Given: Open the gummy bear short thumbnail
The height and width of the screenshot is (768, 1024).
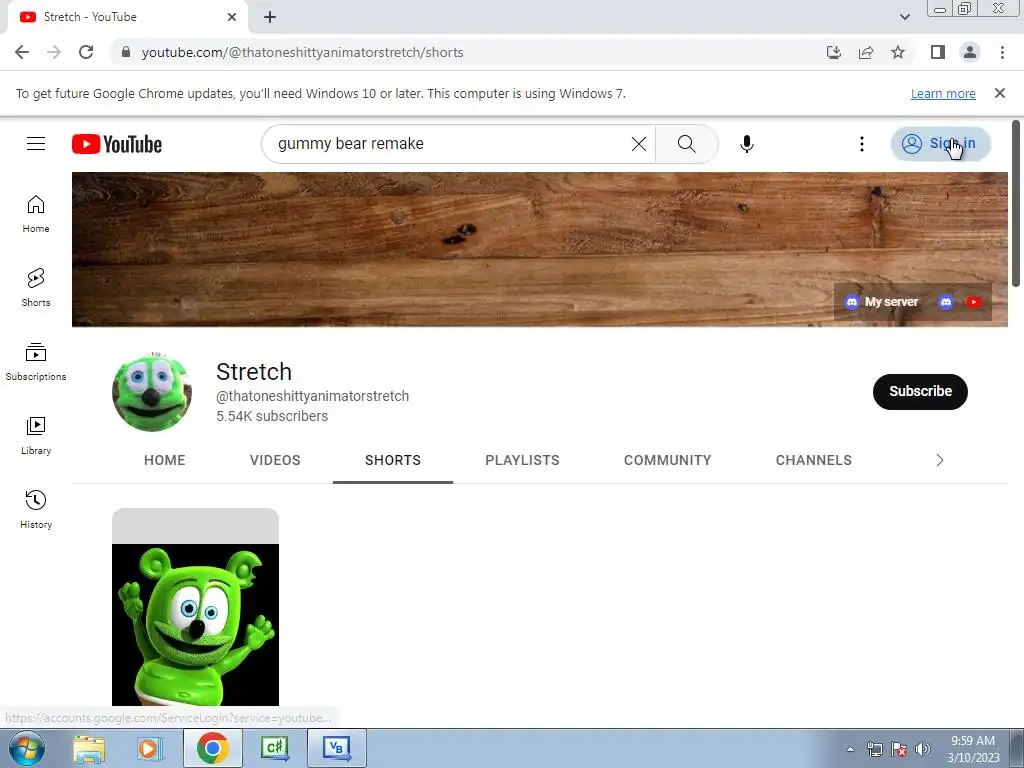Looking at the screenshot, I should pyautogui.click(x=195, y=607).
